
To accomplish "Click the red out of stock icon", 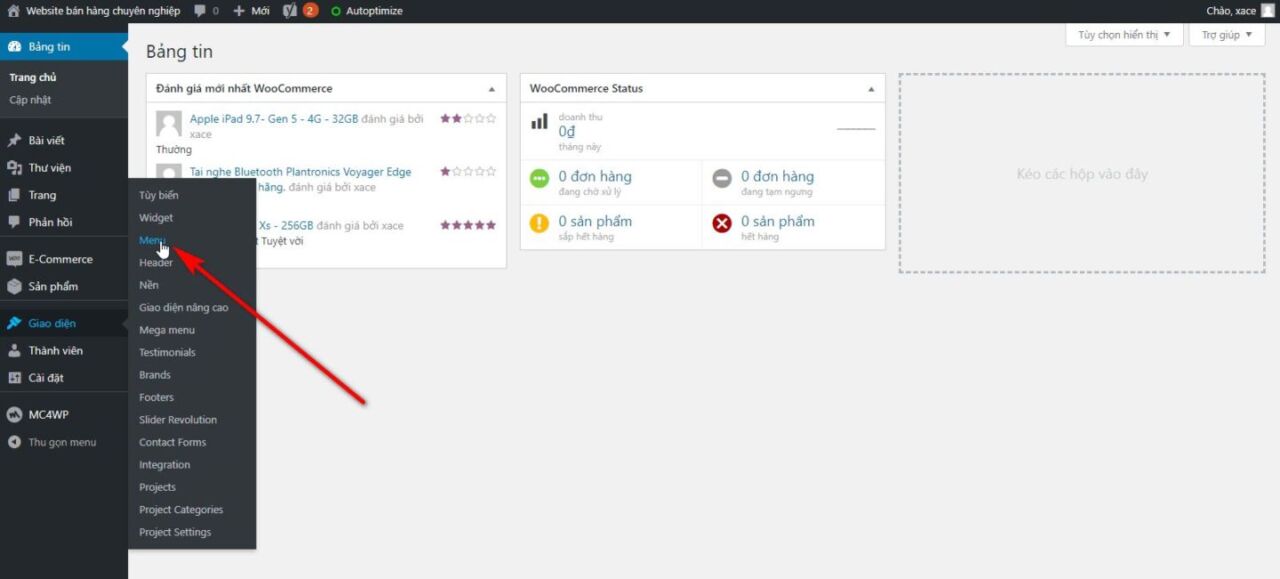I will pos(721,223).
